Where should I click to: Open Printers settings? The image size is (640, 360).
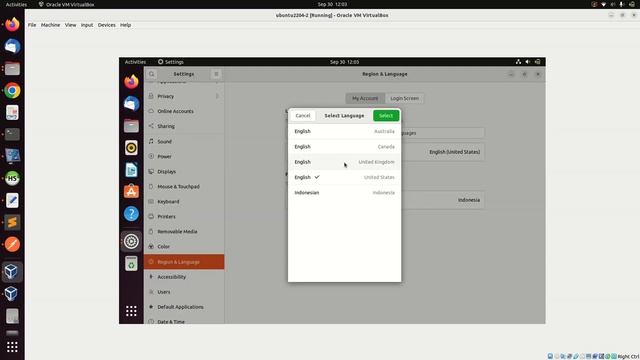point(184,216)
